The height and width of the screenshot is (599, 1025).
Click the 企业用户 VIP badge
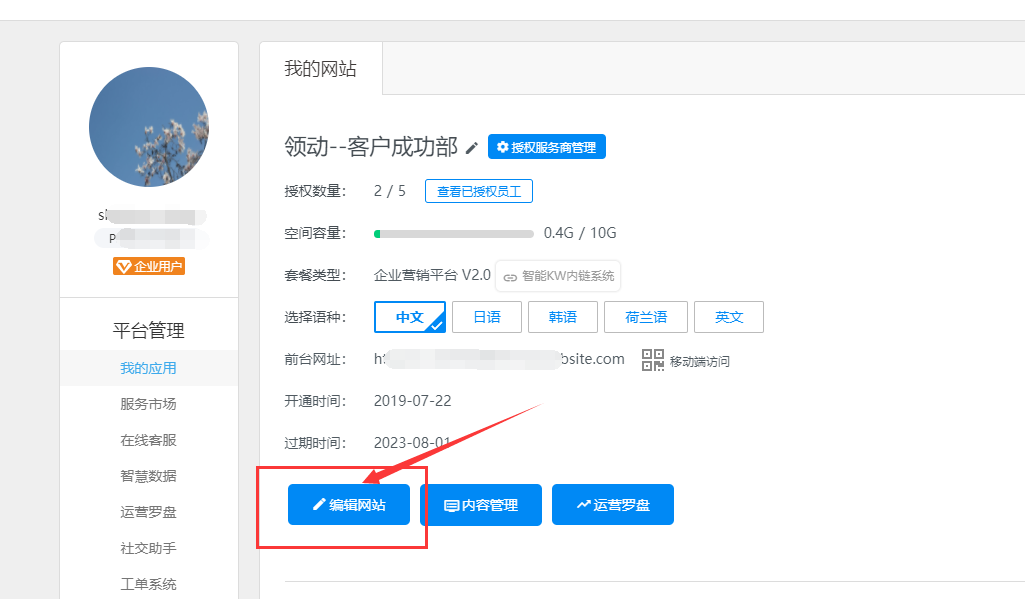tap(149, 266)
